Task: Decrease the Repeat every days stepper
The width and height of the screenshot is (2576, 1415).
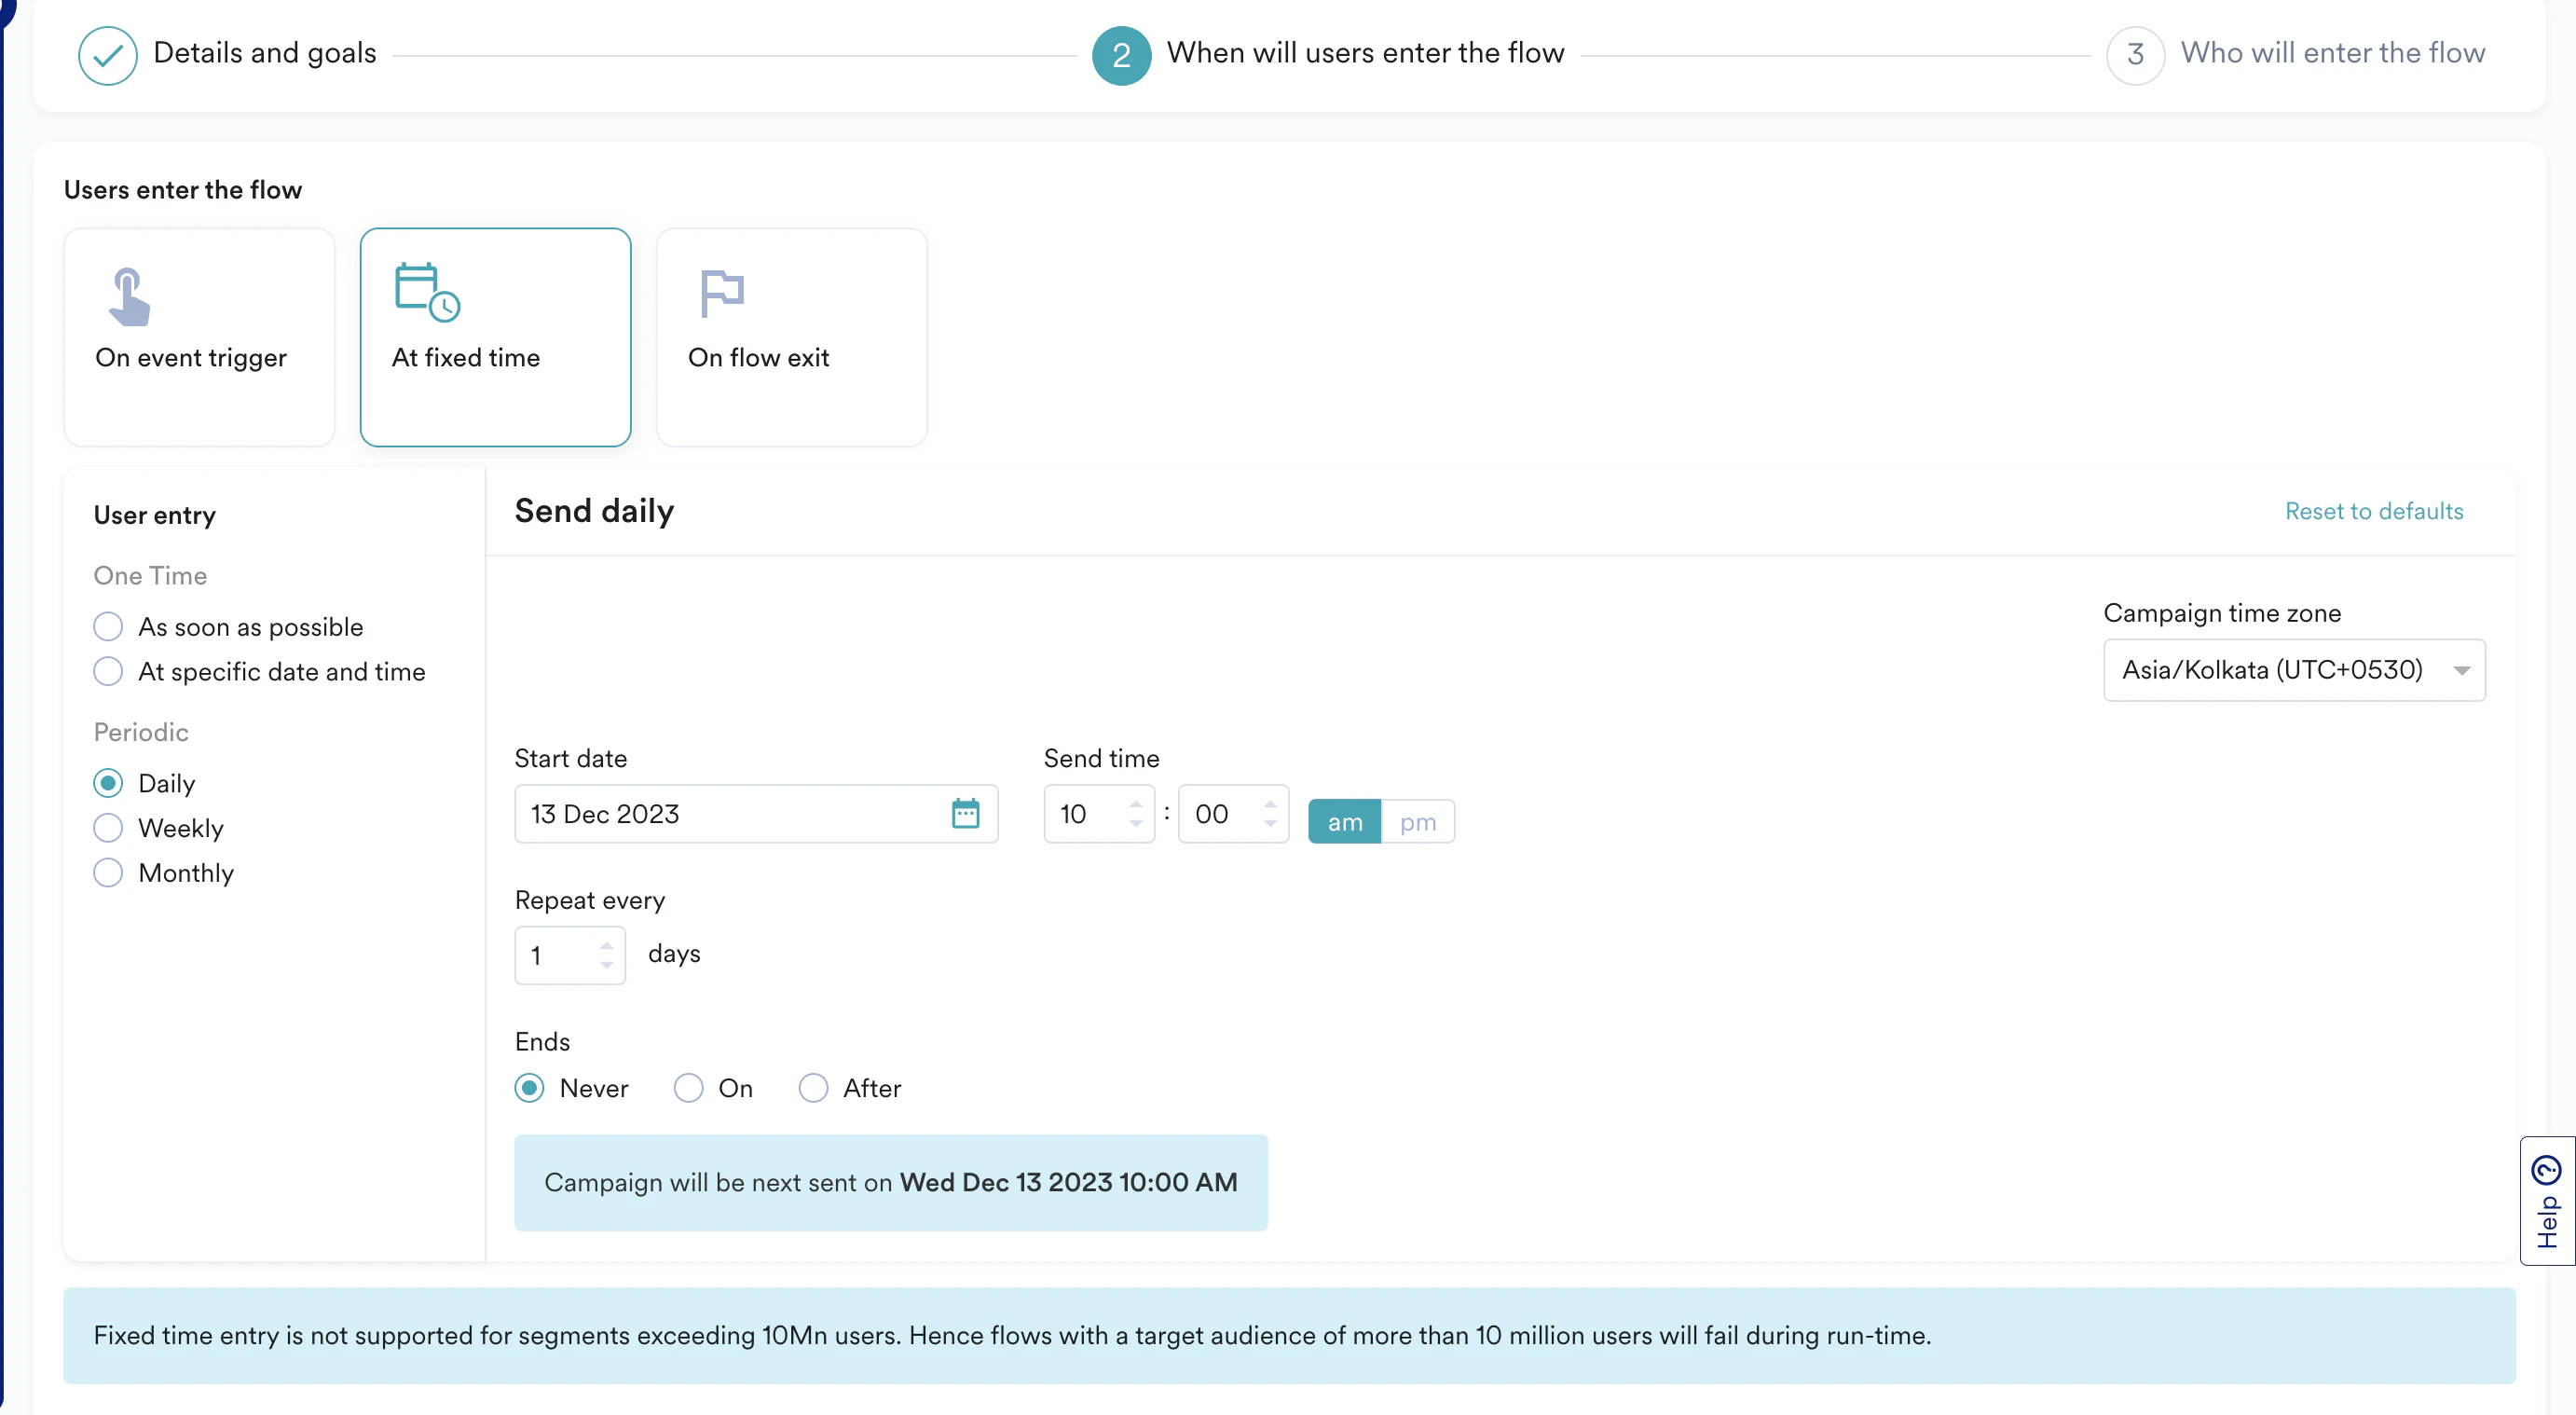Action: [606, 965]
